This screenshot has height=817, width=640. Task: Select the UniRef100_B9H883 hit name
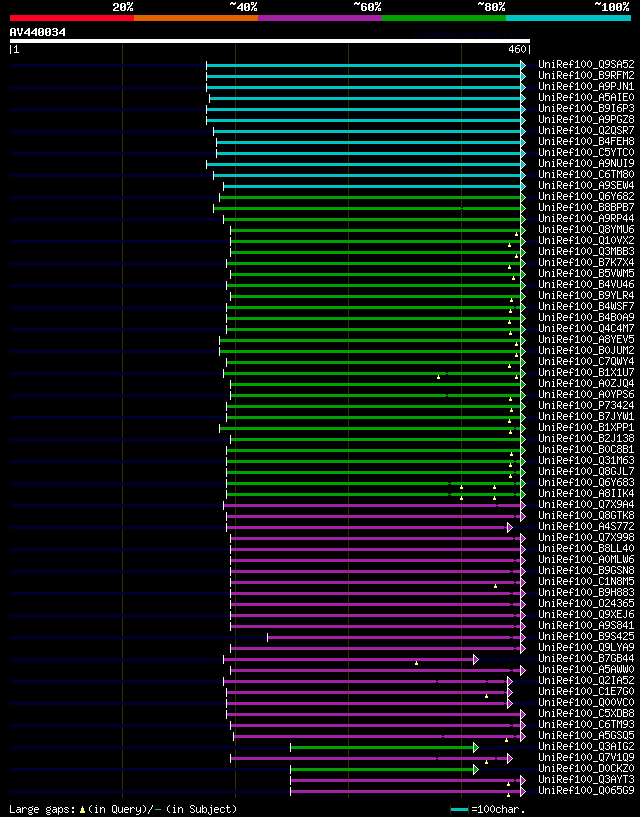pyautogui.click(x=586, y=592)
